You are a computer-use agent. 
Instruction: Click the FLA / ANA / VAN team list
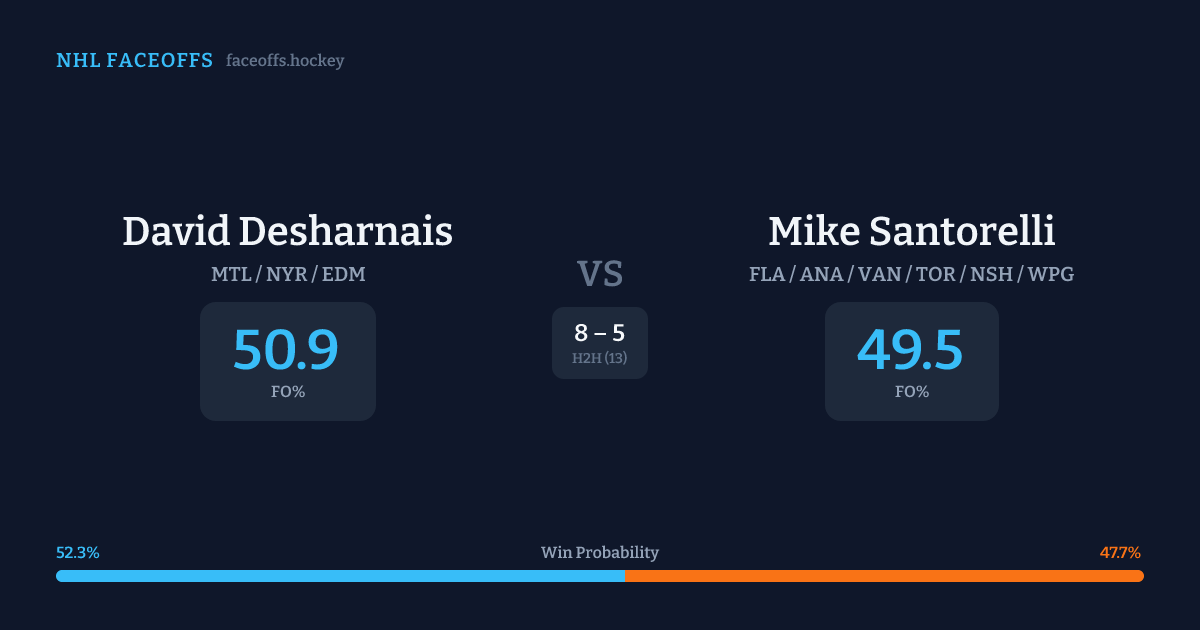click(911, 274)
